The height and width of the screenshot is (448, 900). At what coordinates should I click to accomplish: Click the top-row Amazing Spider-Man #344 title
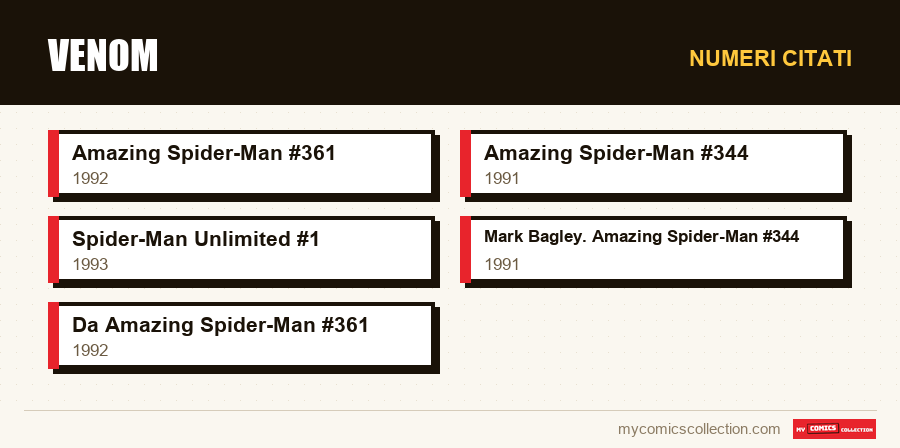coord(616,153)
